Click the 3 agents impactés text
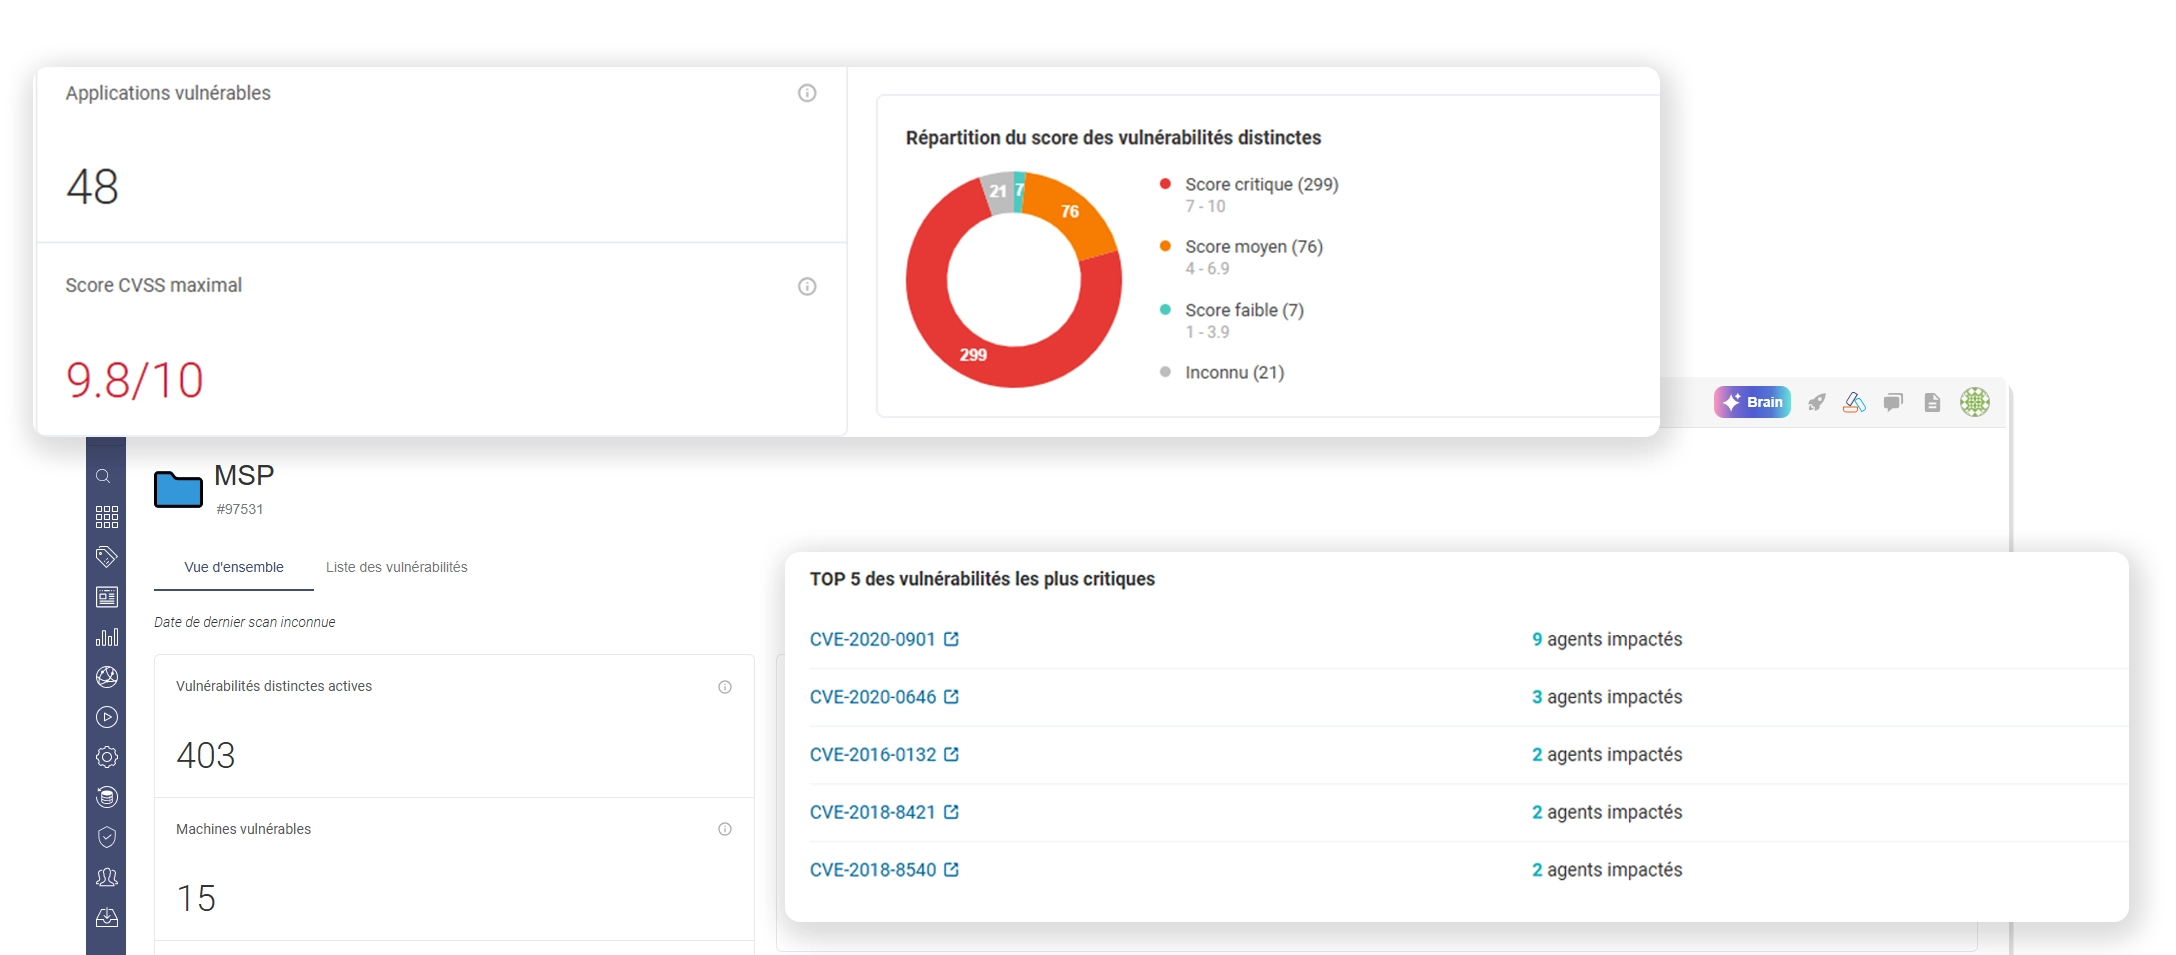Screen dimensions: 2176x955 pos(1607,697)
